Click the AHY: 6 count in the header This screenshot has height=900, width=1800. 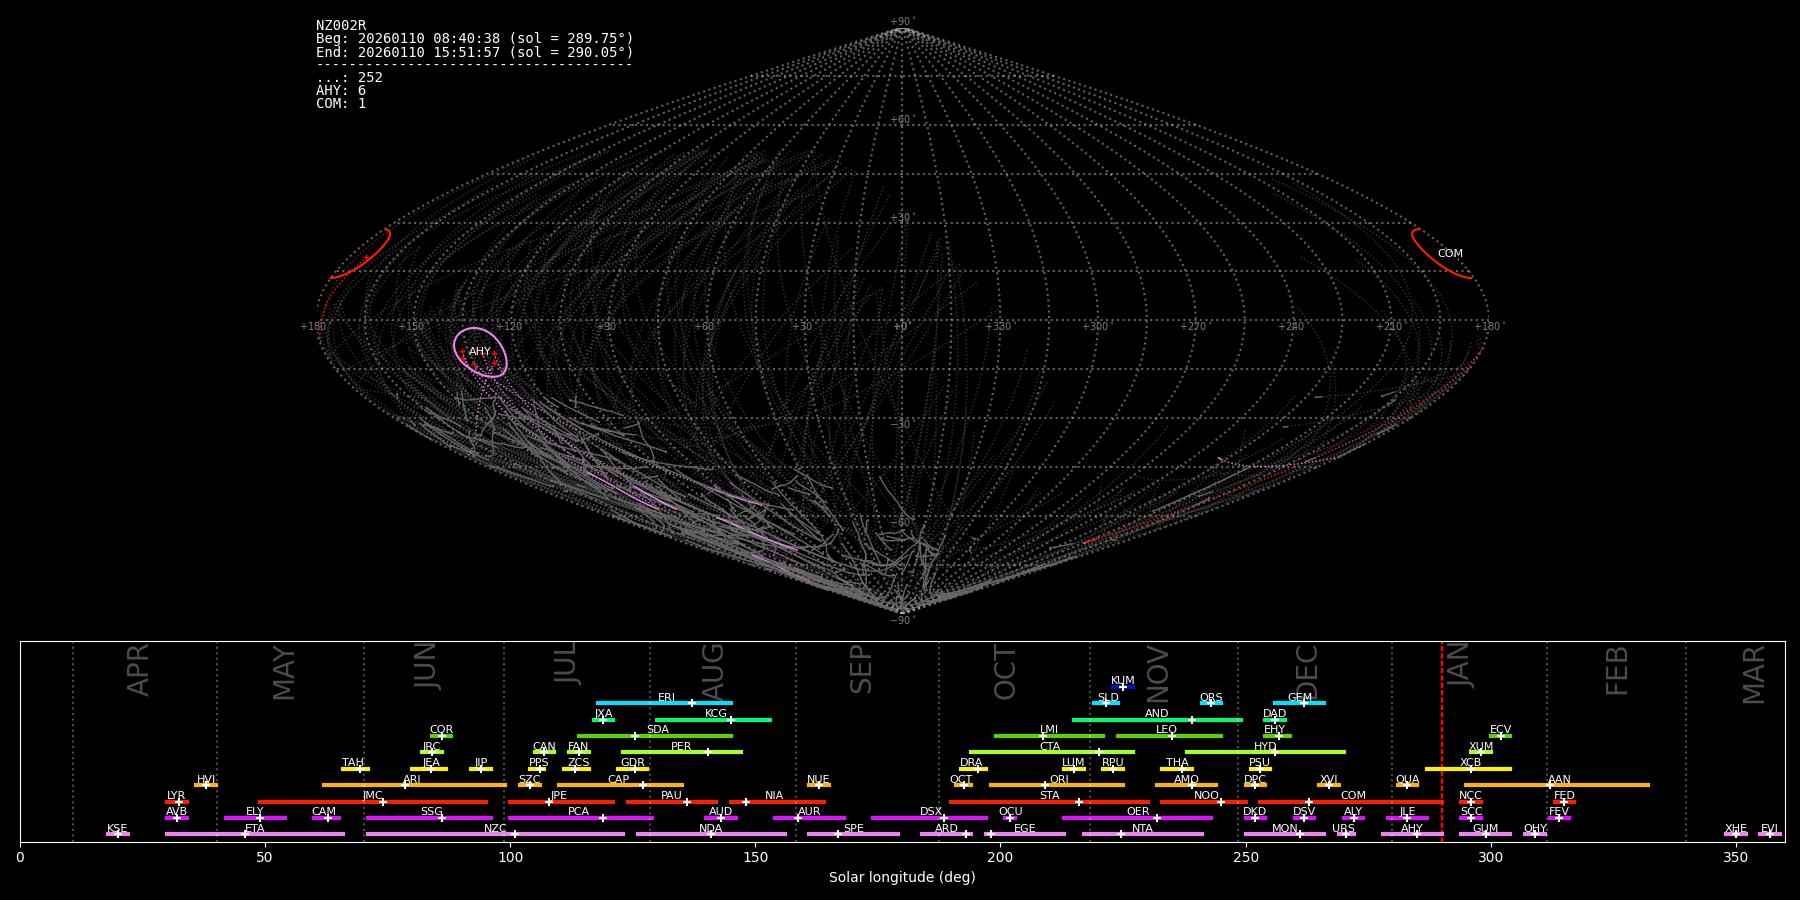[341, 91]
